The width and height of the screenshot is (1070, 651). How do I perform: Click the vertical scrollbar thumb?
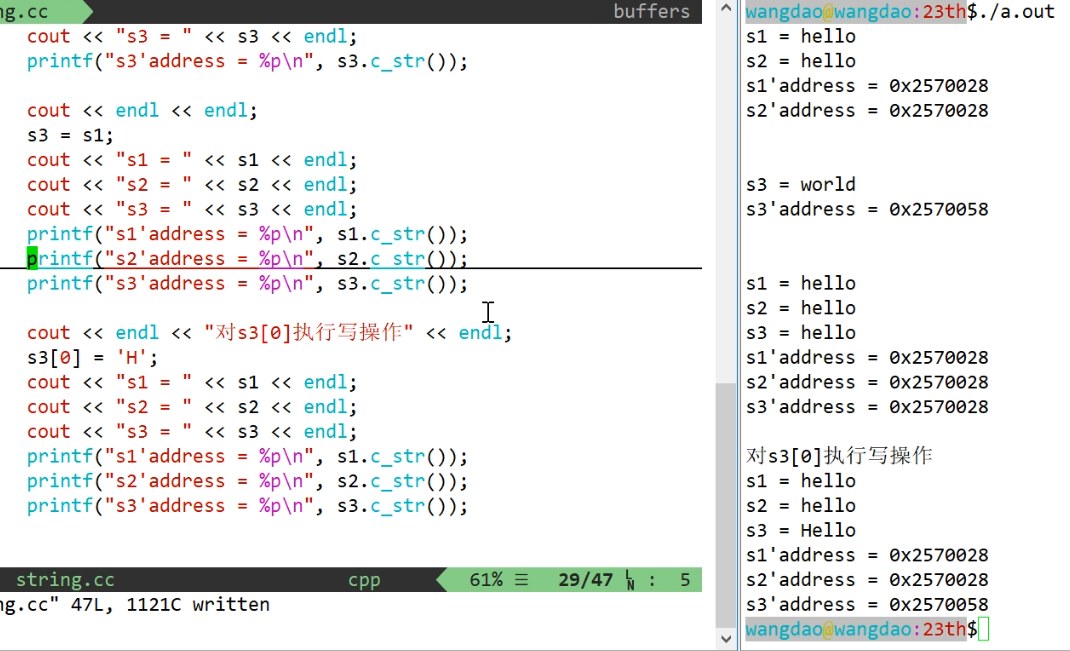(x=726, y=505)
